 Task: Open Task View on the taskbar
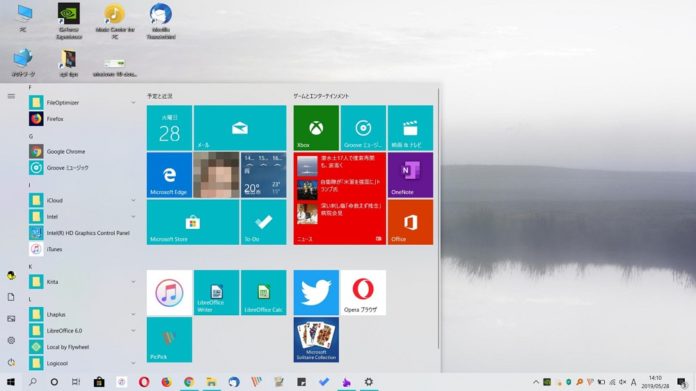(76, 382)
